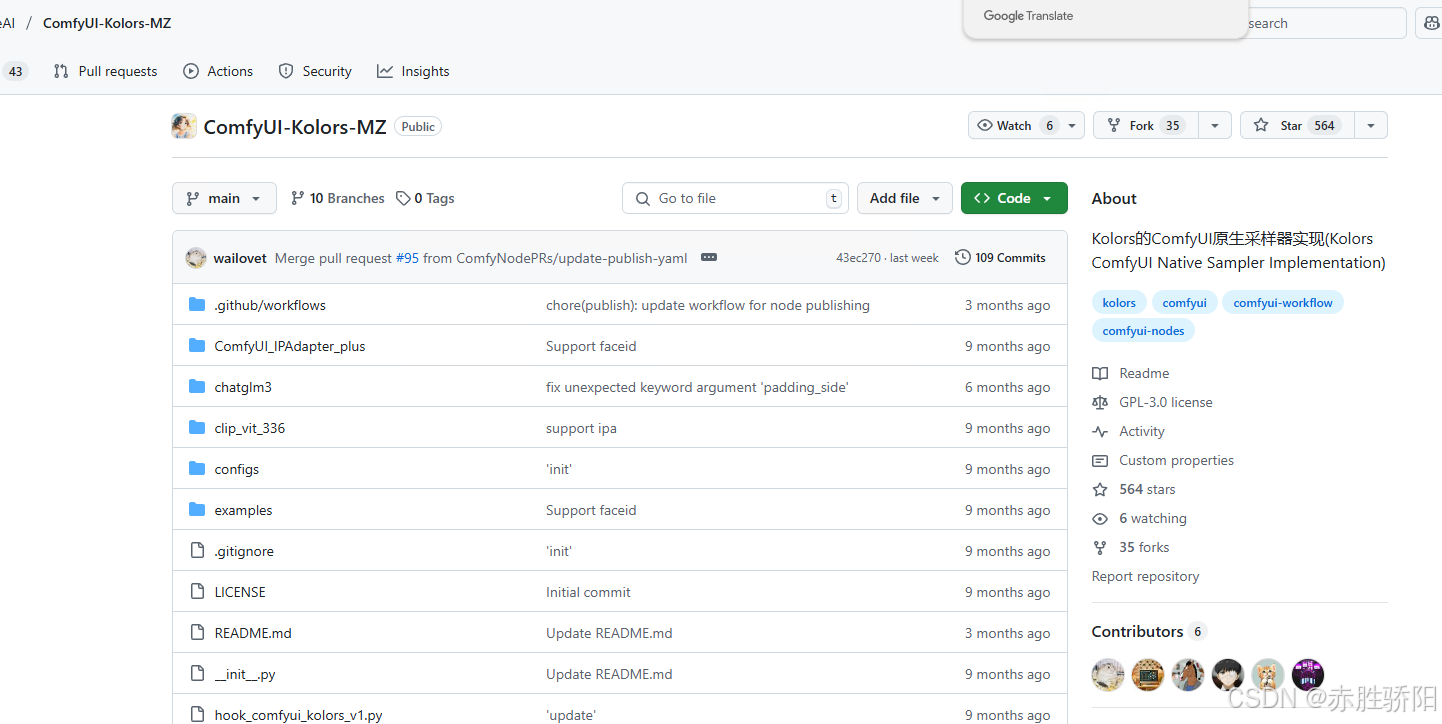Open the examples folder
The width and height of the screenshot is (1442, 724).
click(x=243, y=510)
